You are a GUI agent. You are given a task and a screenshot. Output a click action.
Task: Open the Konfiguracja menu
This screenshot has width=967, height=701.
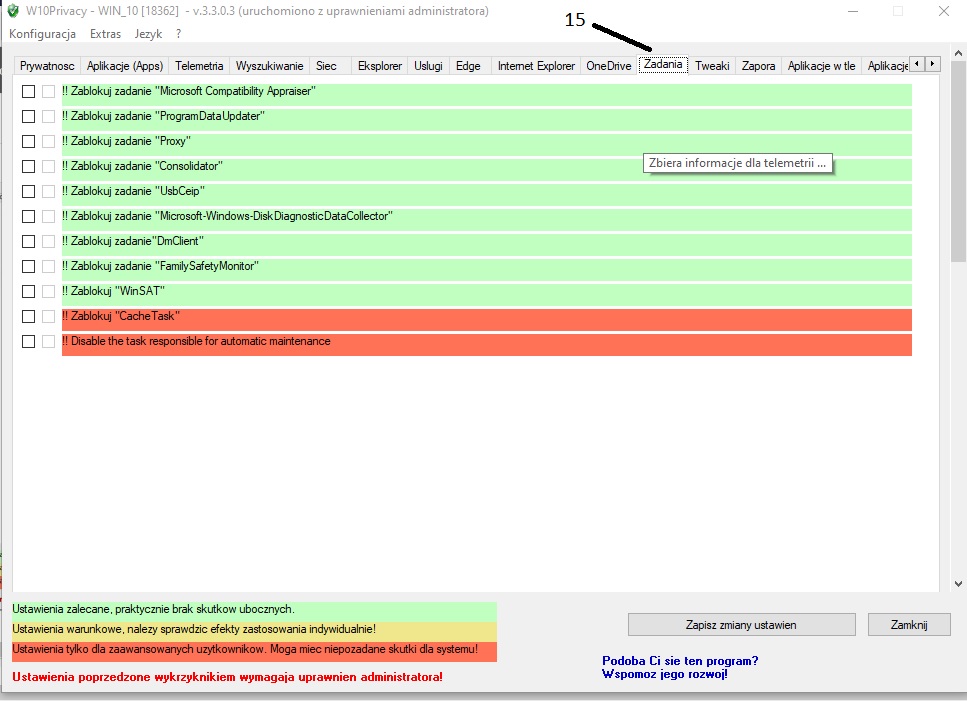pyautogui.click(x=43, y=34)
